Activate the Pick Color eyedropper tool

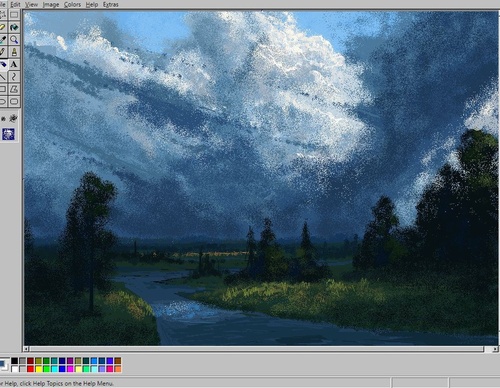tap(2, 39)
